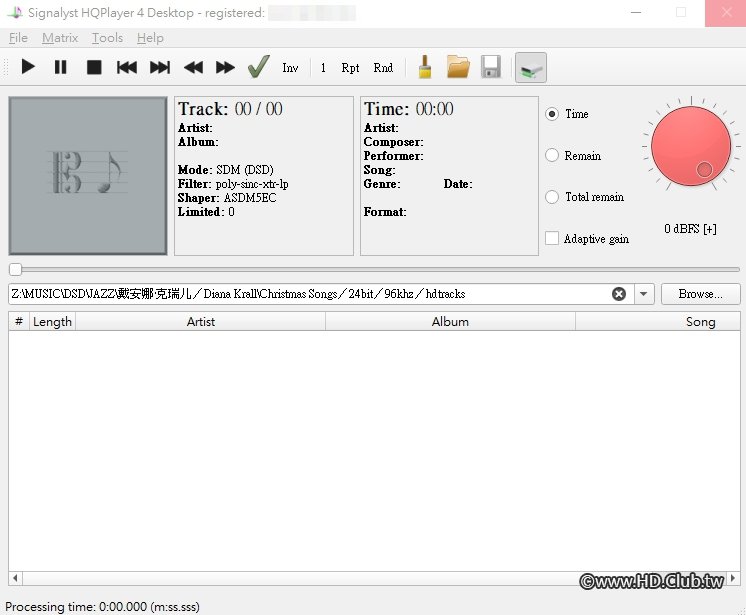This screenshot has height=615, width=746.
Task: Open the File menu
Action: tap(18, 38)
